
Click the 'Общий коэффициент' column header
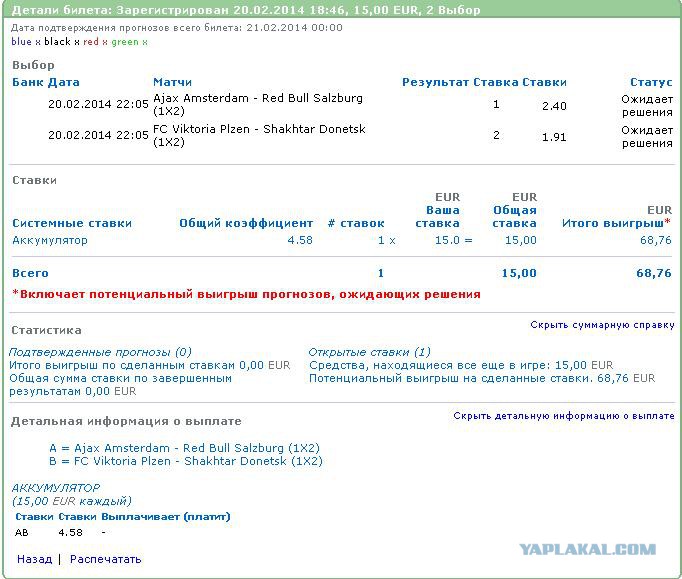(x=246, y=223)
